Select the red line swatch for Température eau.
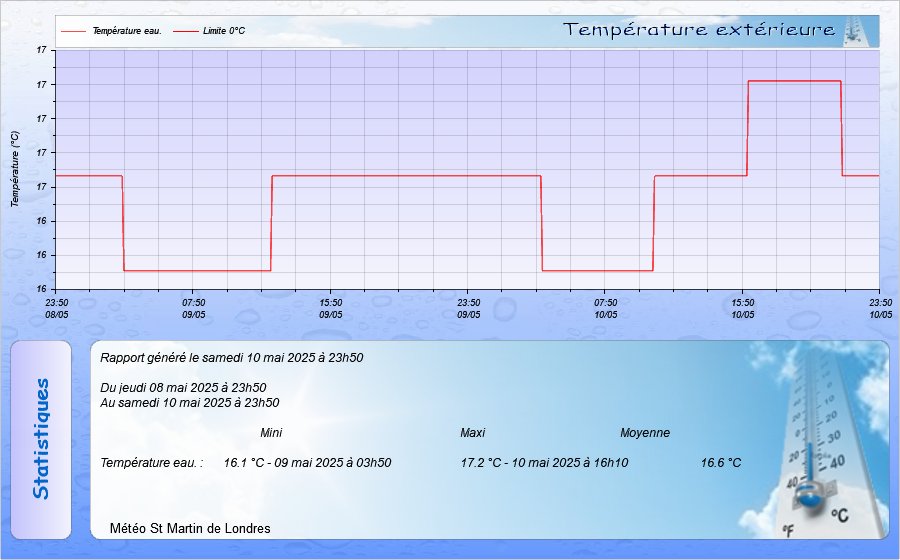 (x=73, y=31)
